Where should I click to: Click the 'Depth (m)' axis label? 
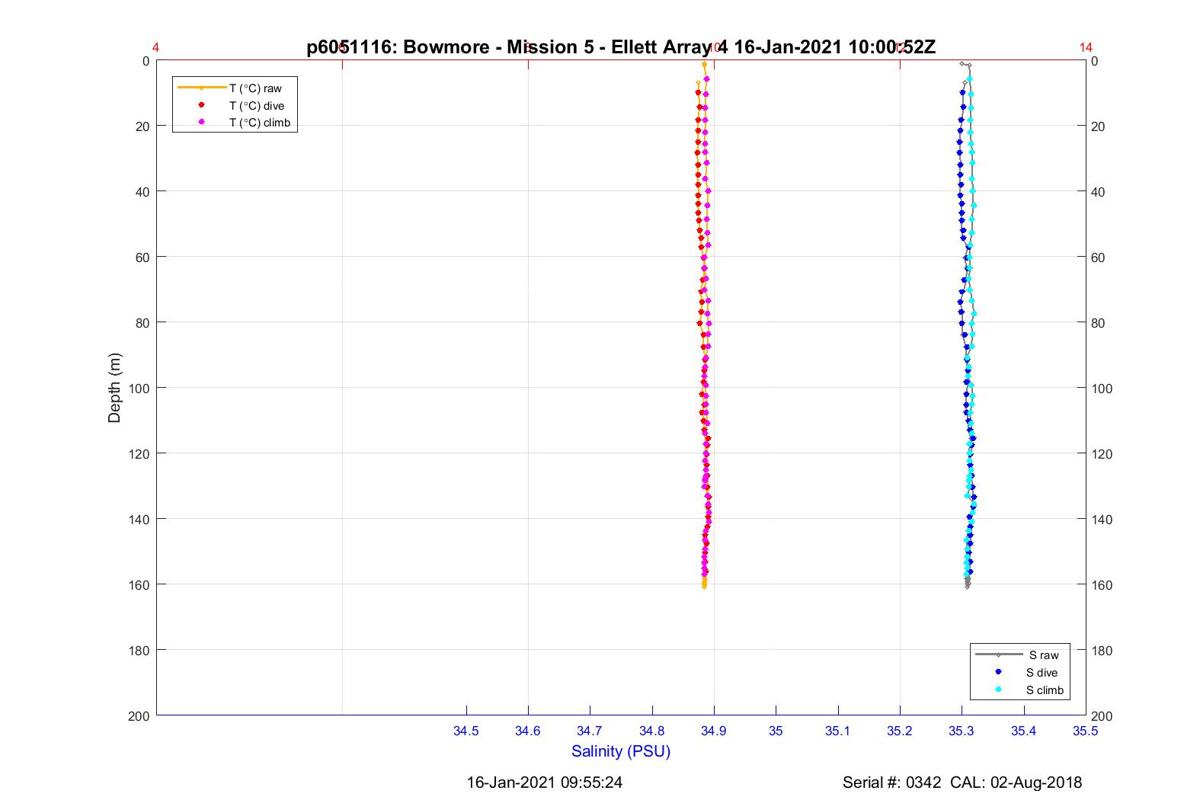(x=115, y=388)
